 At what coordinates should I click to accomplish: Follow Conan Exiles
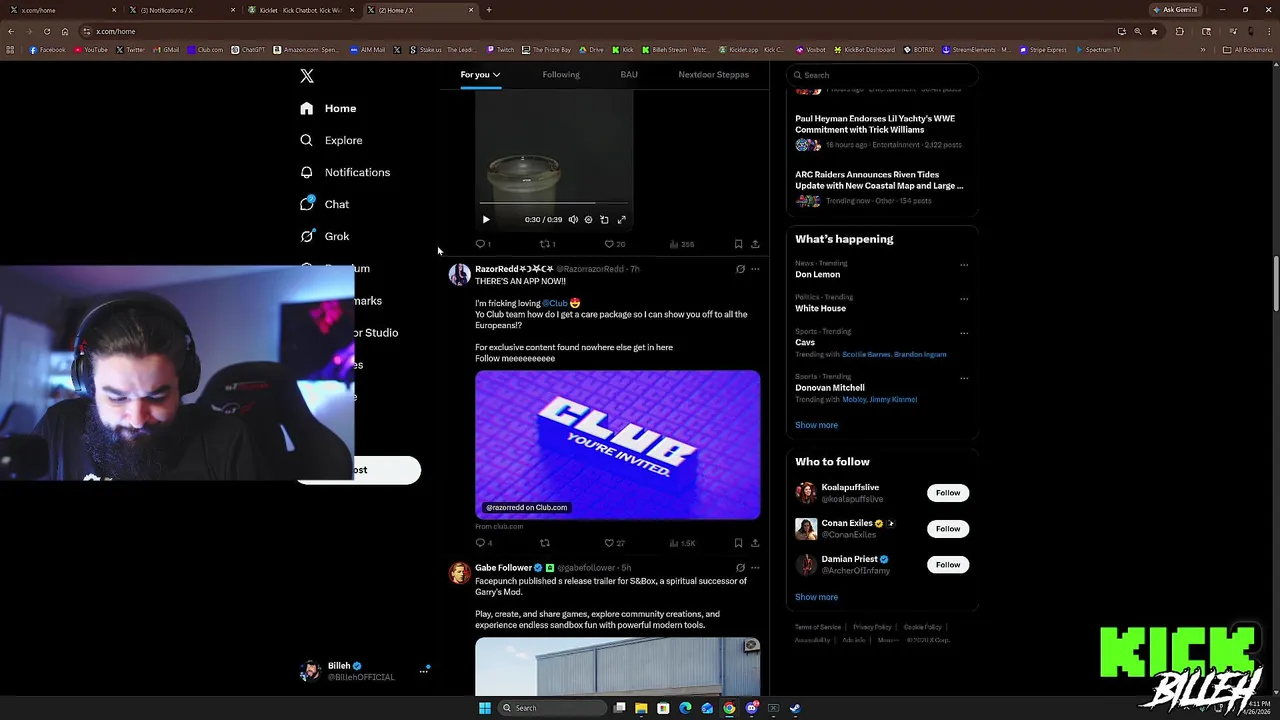[x=948, y=528]
